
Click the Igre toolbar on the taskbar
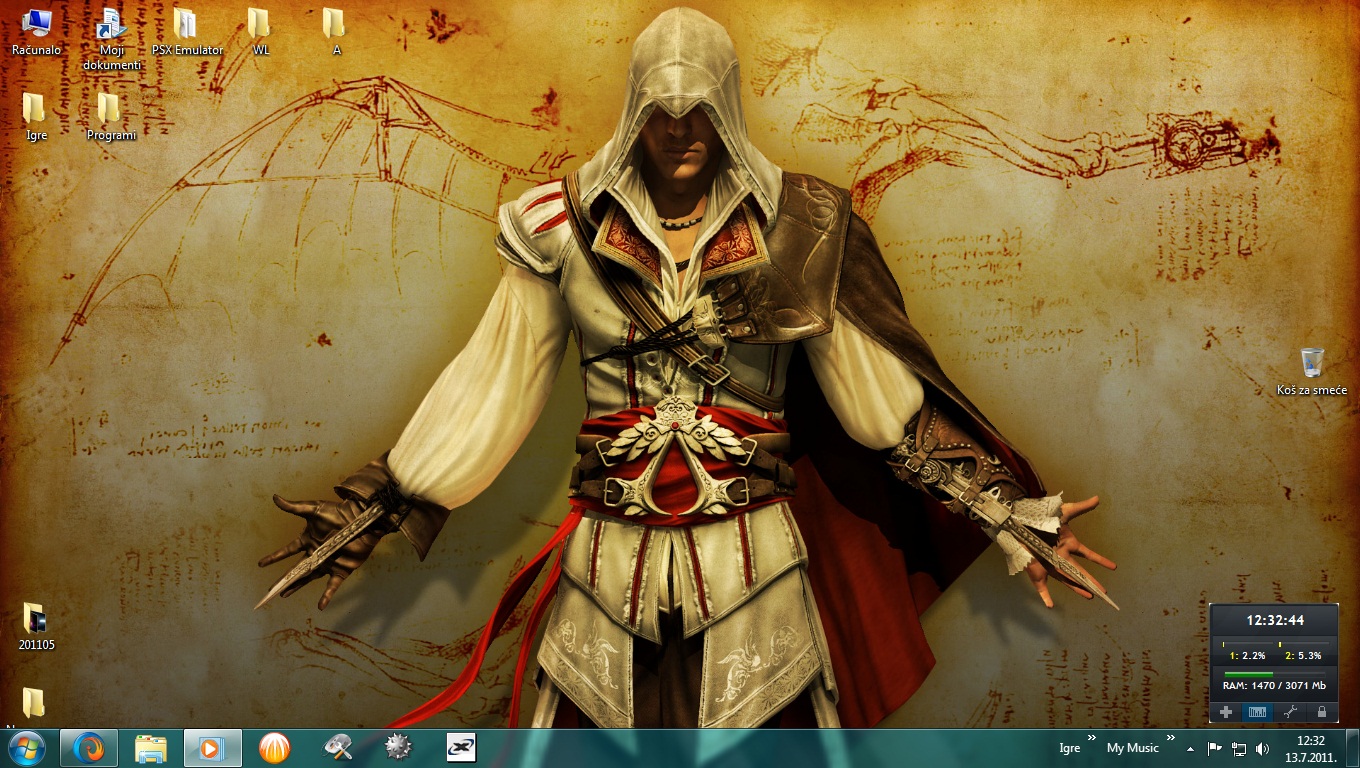tap(1069, 748)
